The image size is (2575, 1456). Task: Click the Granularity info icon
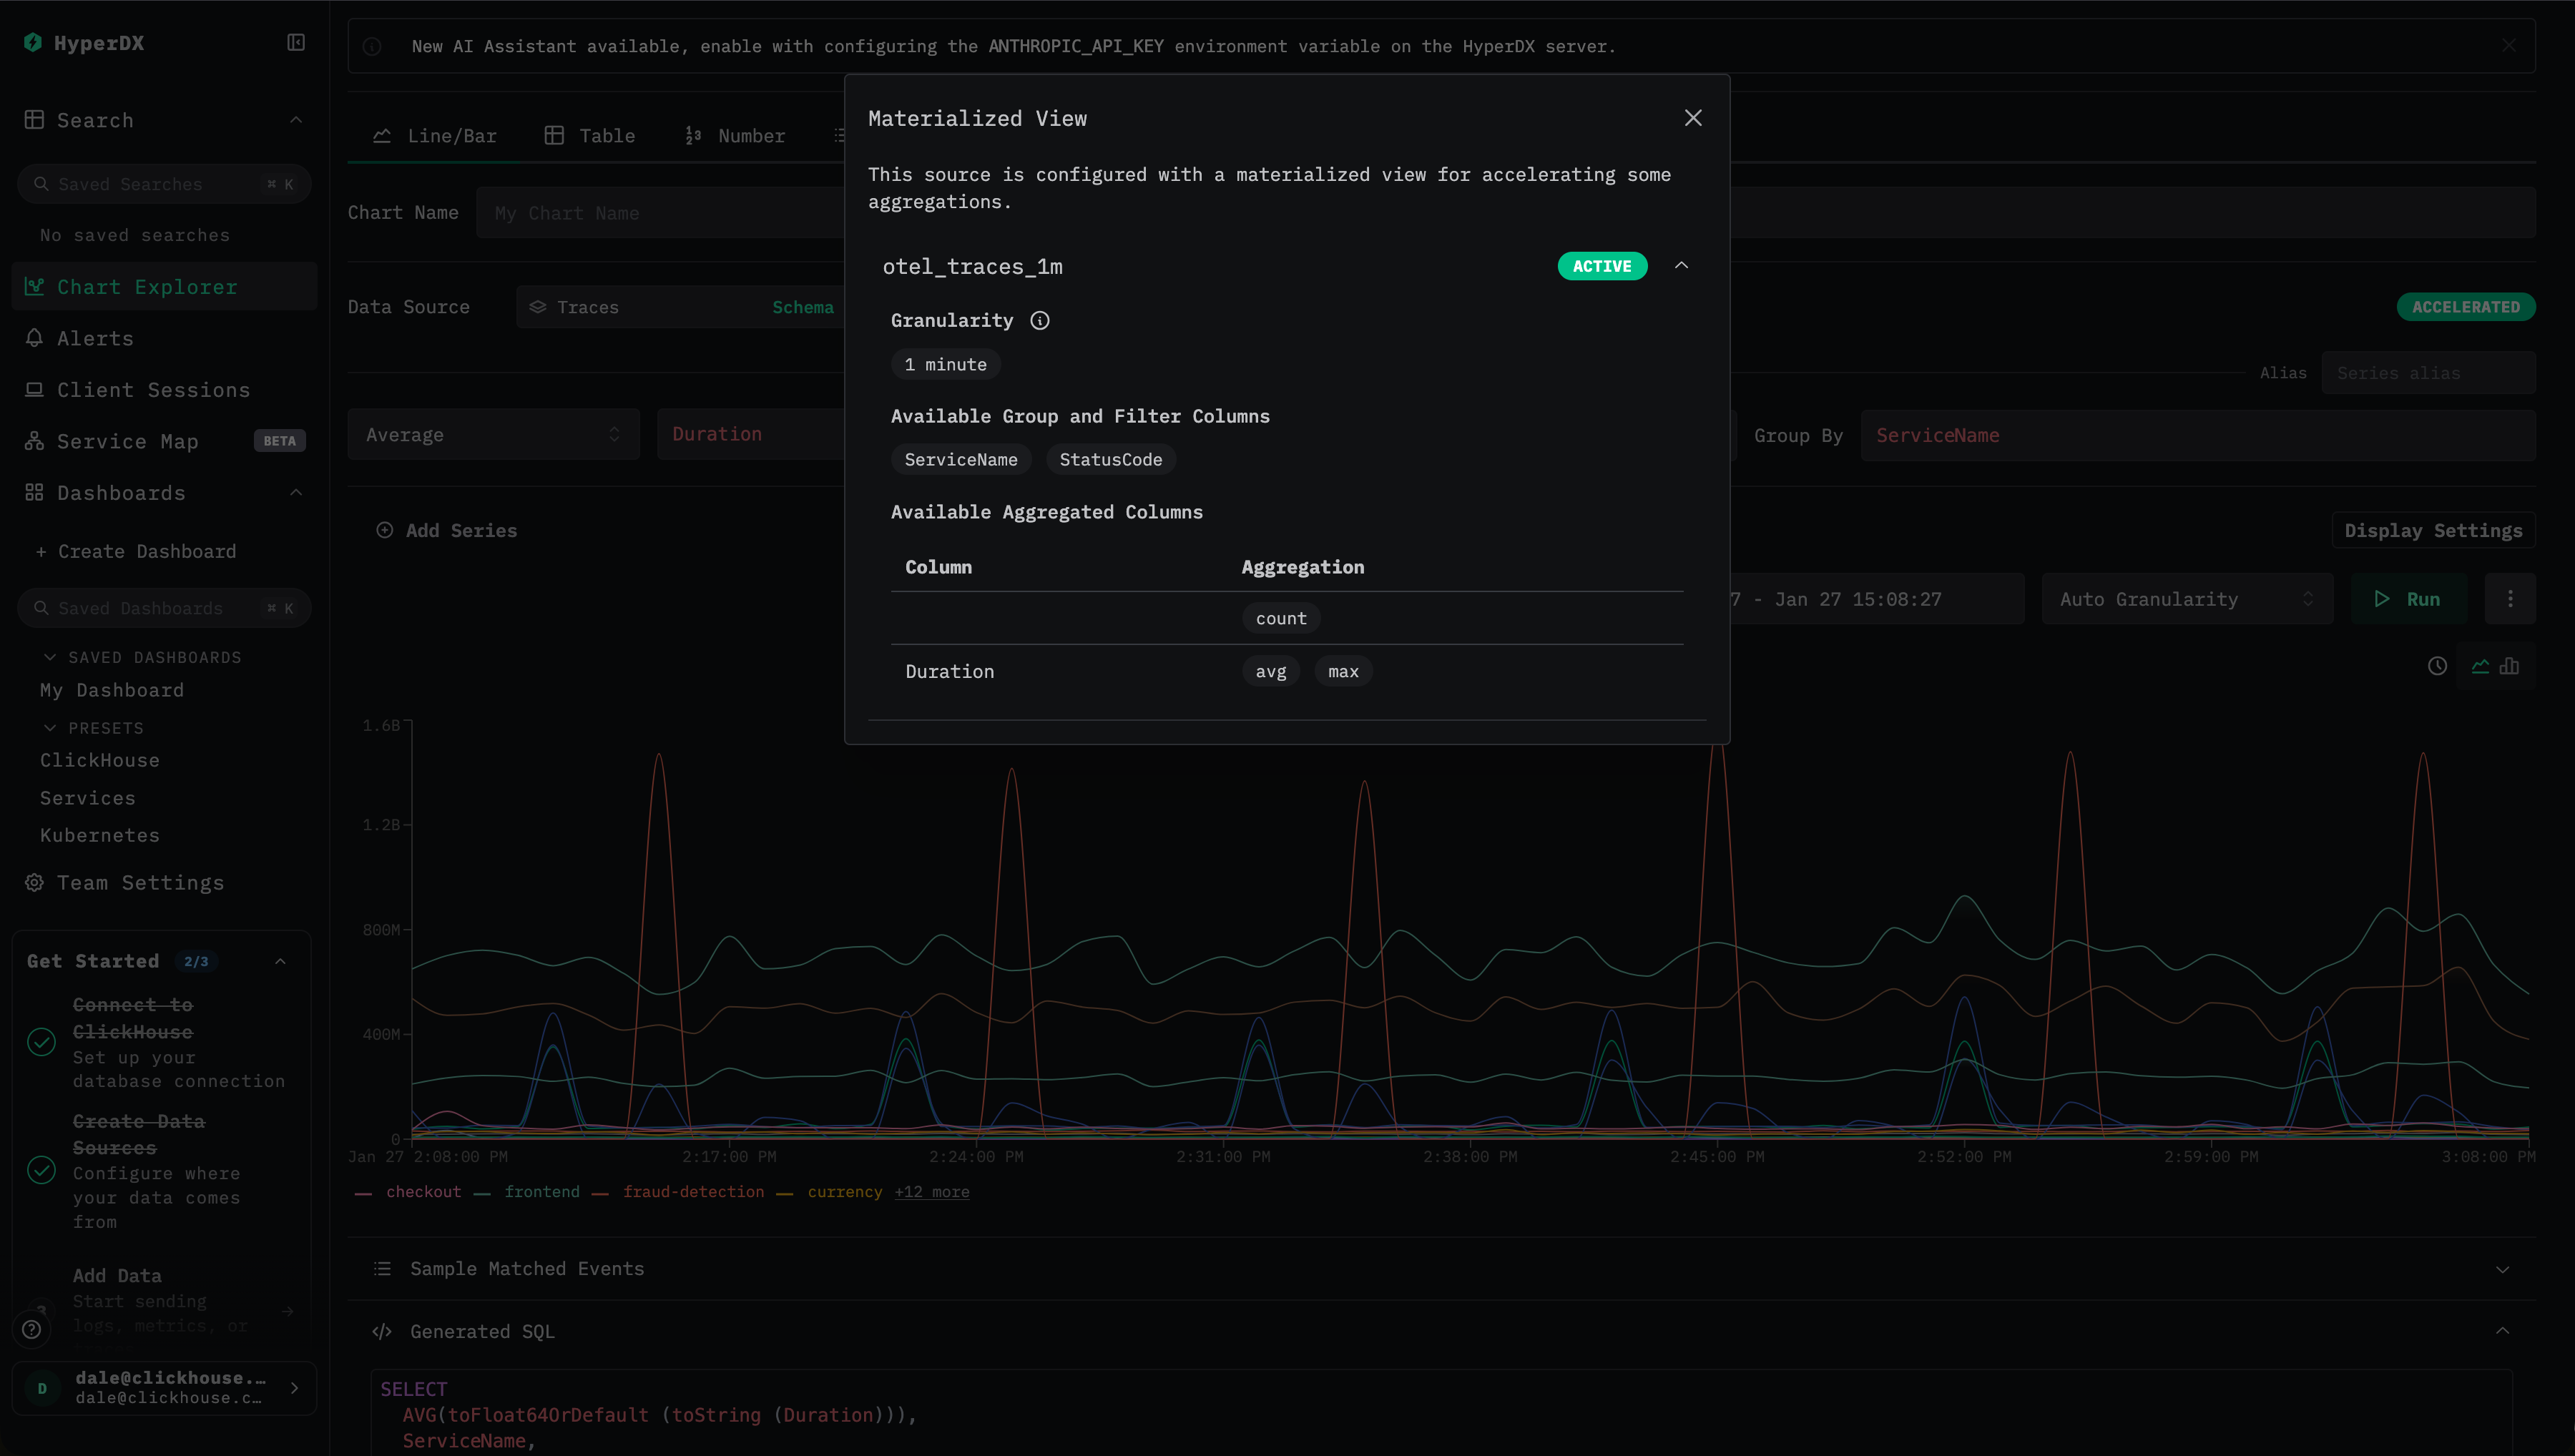click(1040, 320)
